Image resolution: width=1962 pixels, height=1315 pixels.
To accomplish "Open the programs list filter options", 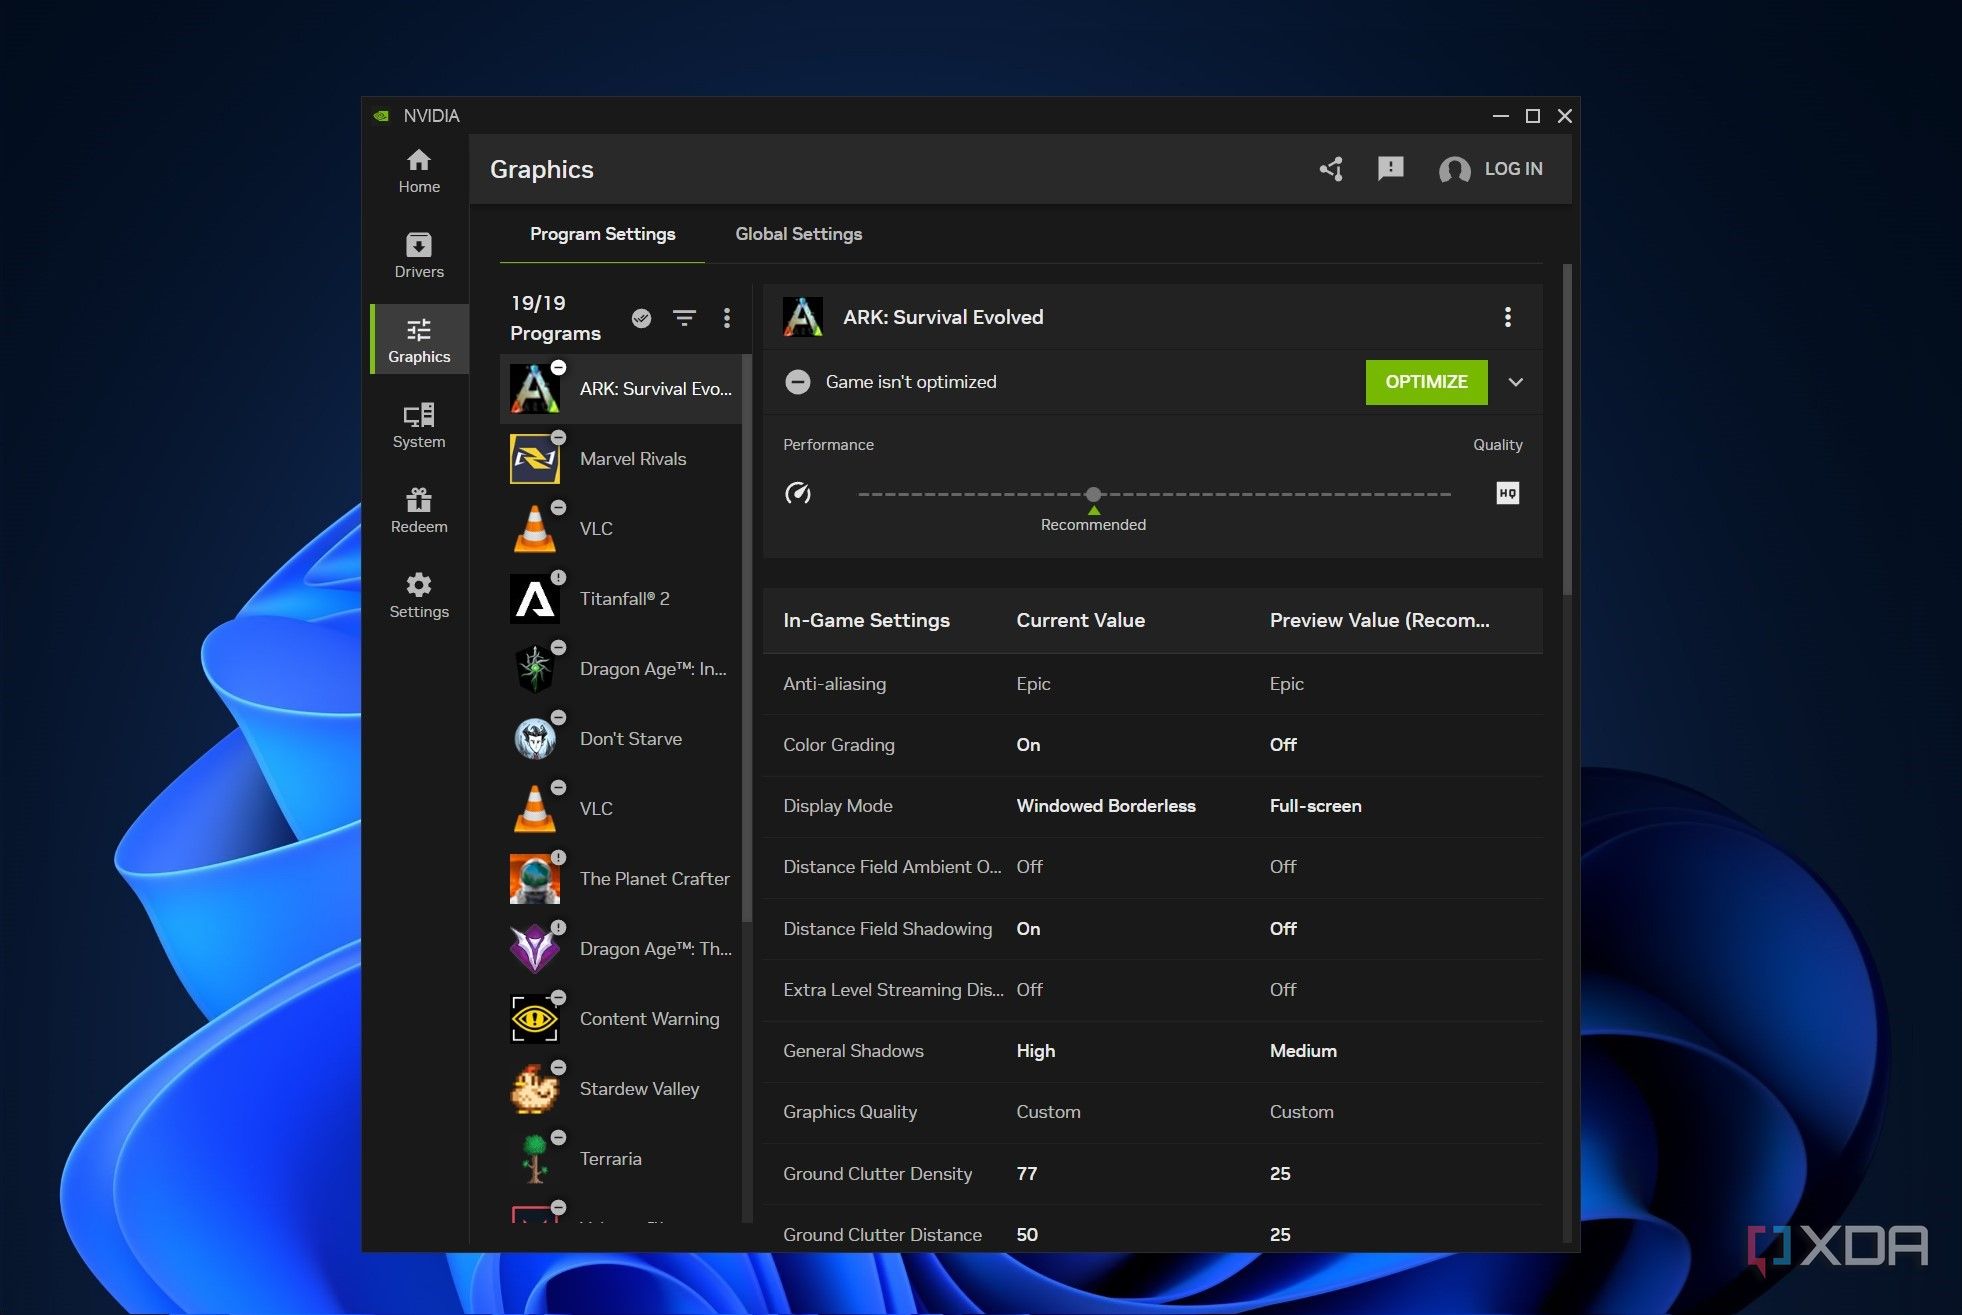I will point(684,318).
